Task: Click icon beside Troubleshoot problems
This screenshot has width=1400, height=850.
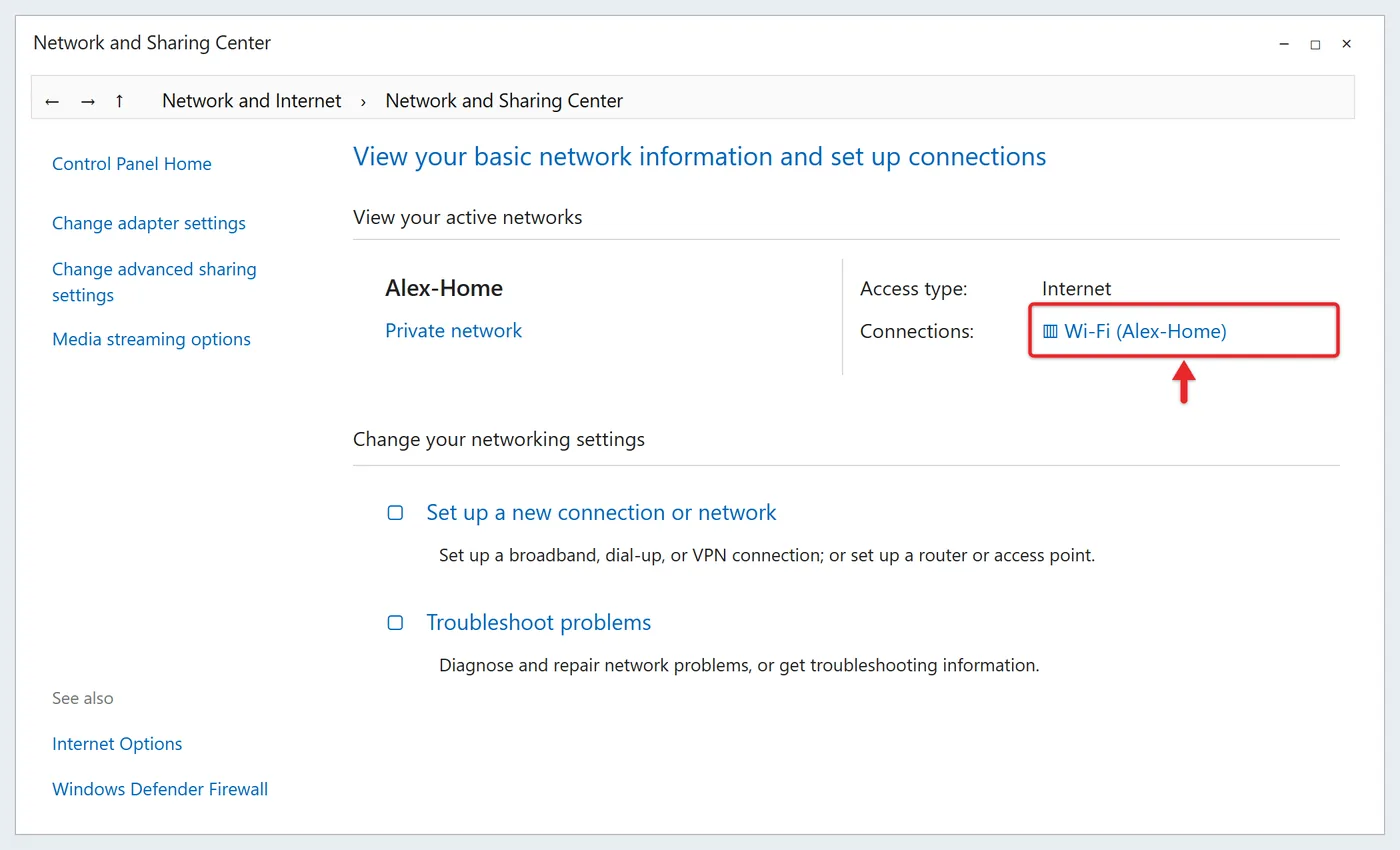Action: [x=395, y=623]
